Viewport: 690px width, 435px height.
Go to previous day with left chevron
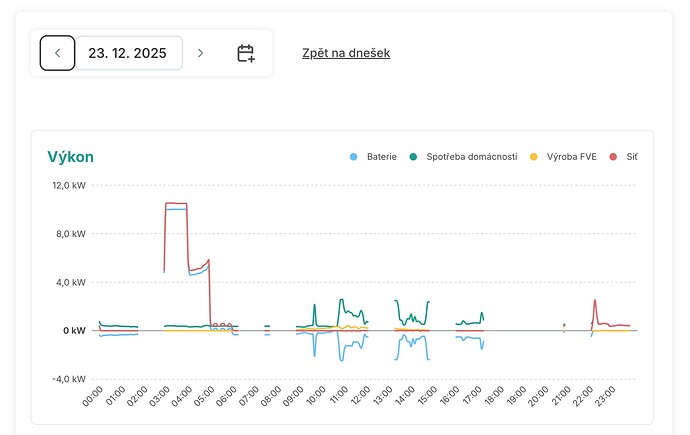57,53
